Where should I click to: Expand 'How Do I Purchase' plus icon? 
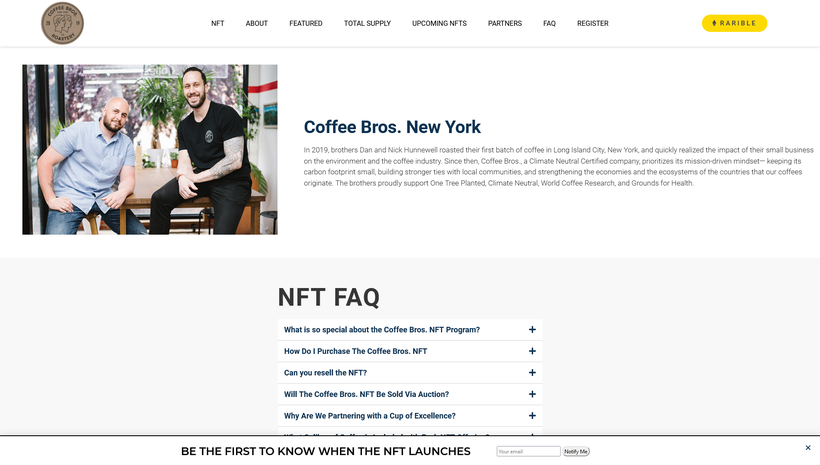pyautogui.click(x=532, y=351)
